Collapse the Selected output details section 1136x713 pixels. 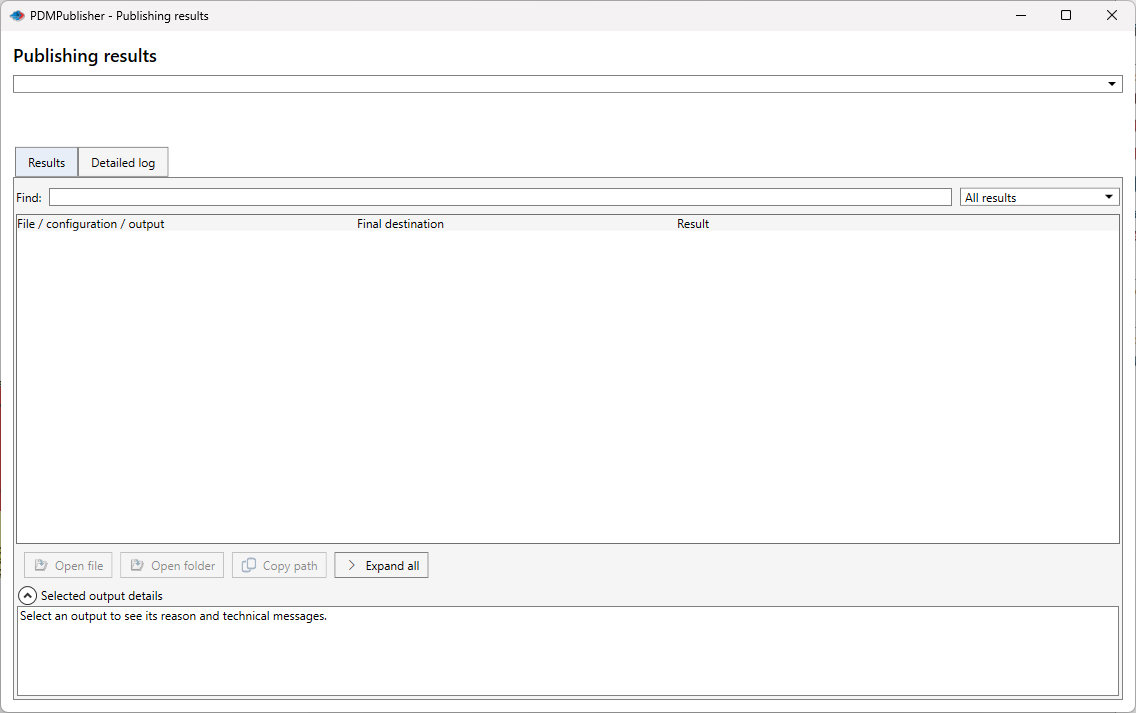[28, 596]
